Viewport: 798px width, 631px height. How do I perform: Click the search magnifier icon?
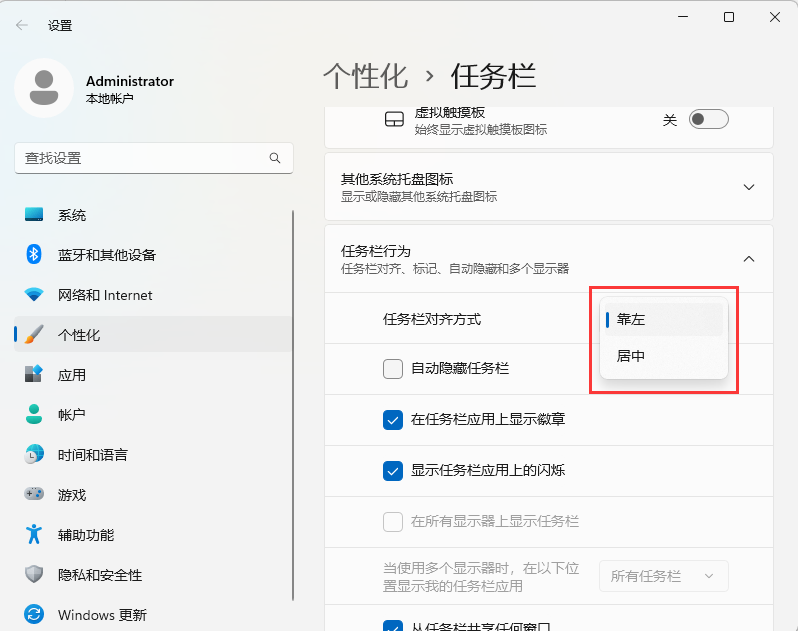(275, 158)
